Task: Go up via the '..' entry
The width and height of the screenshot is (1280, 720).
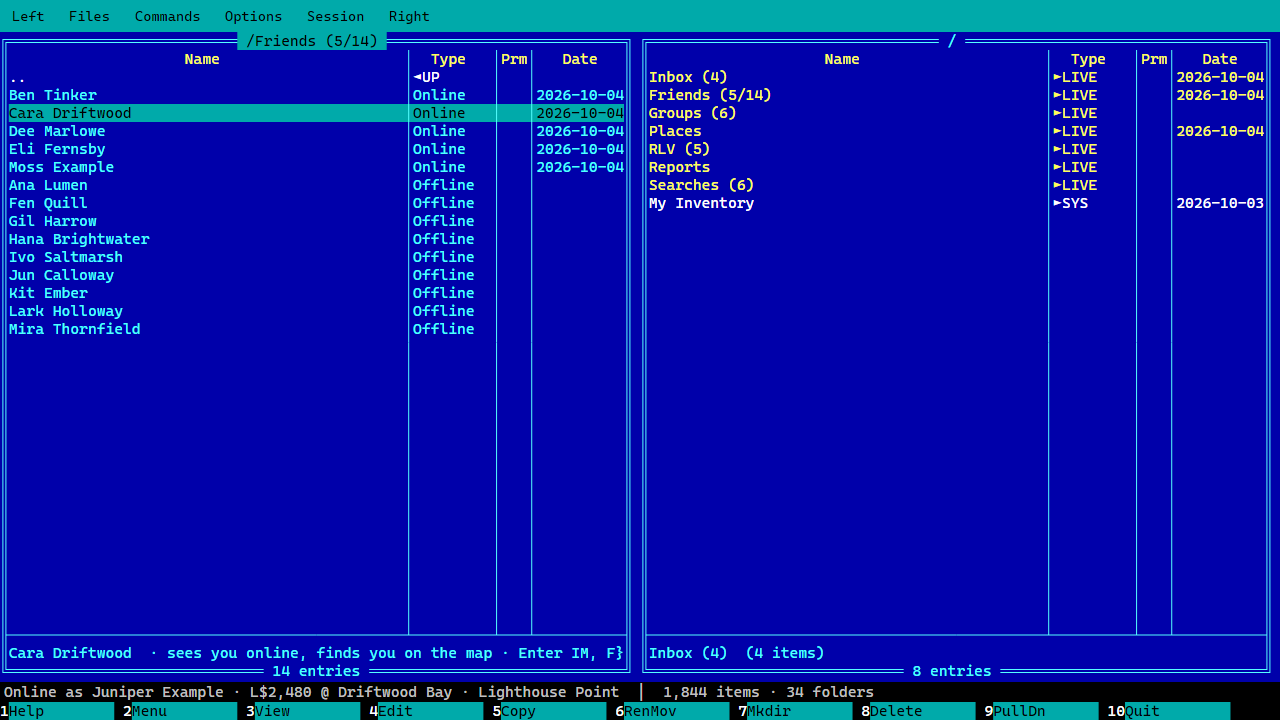Action: (316, 77)
